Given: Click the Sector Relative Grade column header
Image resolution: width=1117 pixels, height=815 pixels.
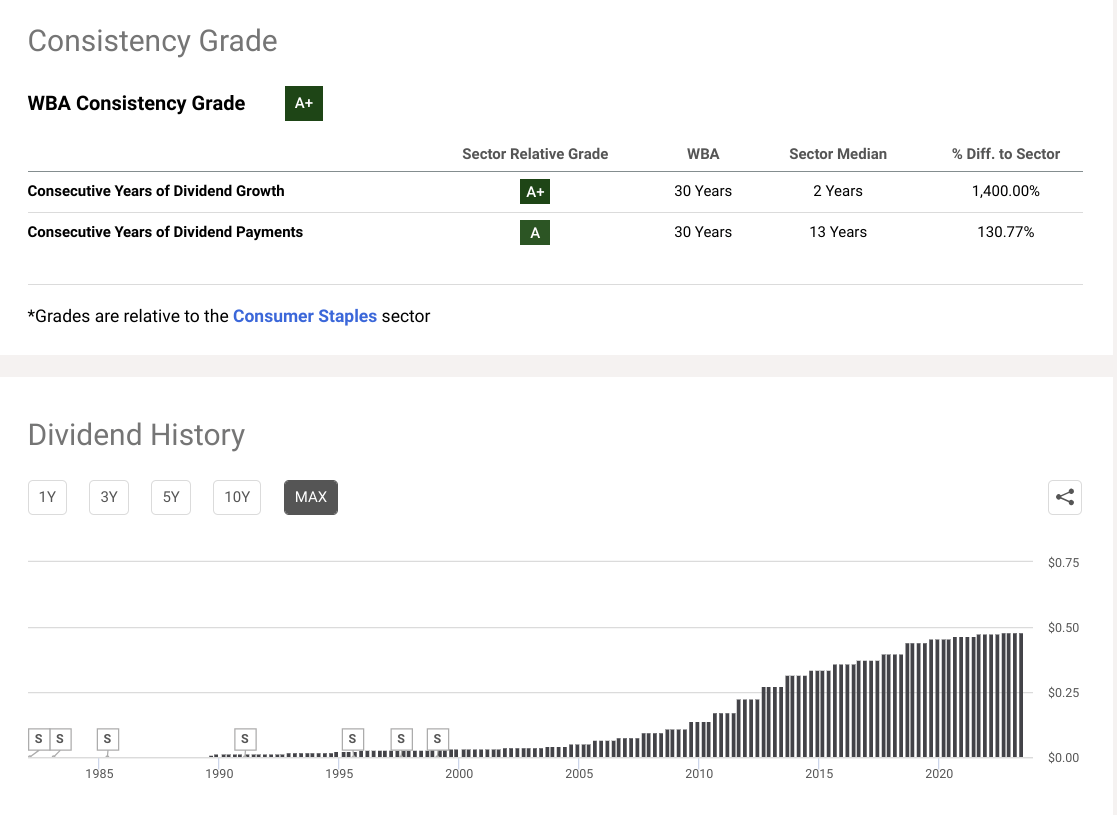Looking at the screenshot, I should point(535,154).
